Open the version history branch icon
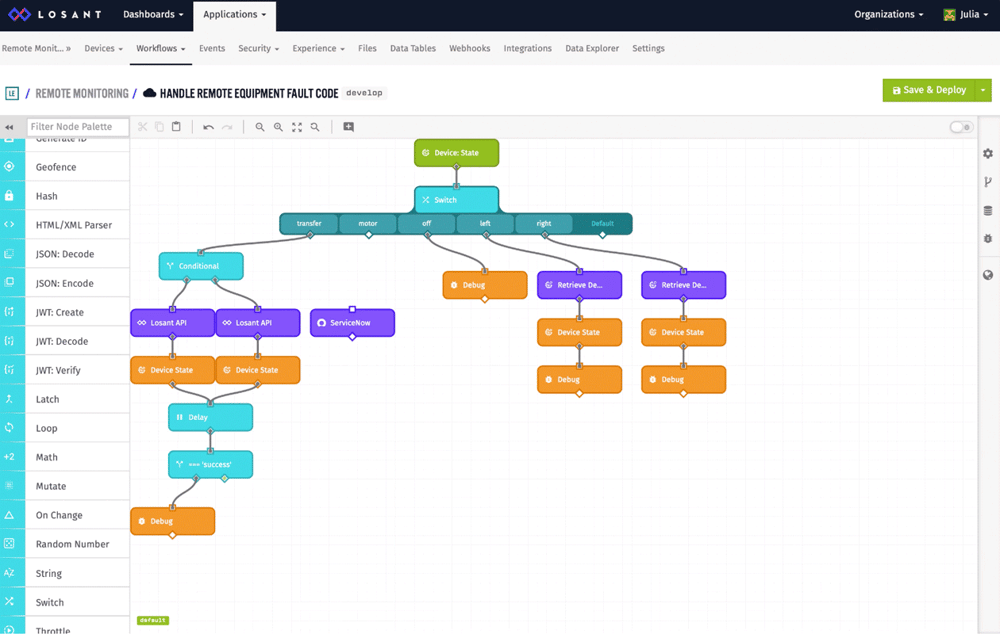The image size is (1000, 634). [988, 181]
